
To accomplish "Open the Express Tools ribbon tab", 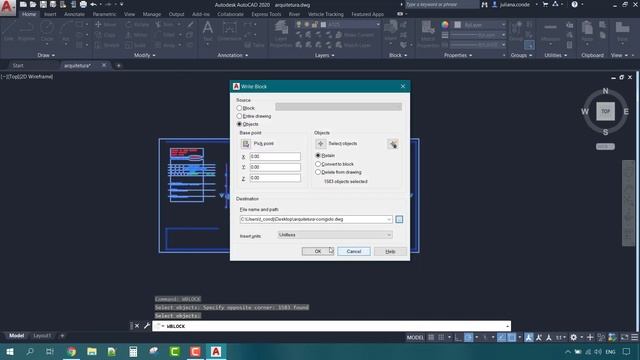I will tap(266, 14).
